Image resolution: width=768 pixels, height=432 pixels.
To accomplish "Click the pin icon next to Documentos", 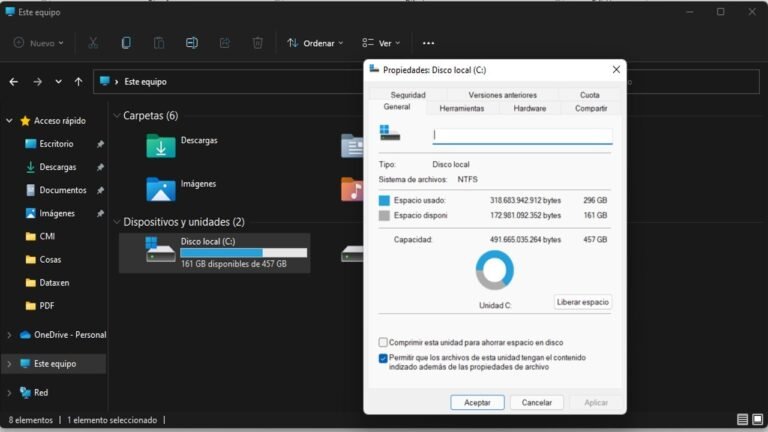I will pyautogui.click(x=100, y=190).
